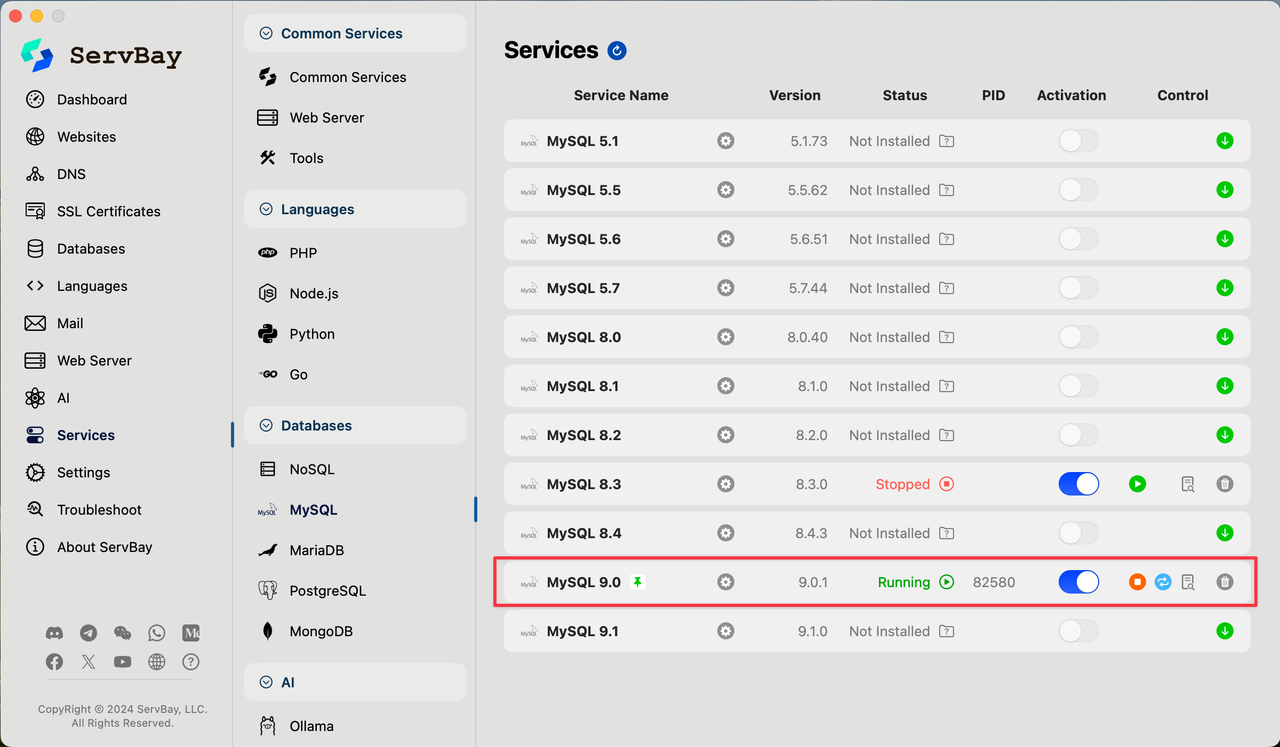1280x747 pixels.
Task: Delete MySQL 9.0 with trash icon
Action: pyautogui.click(x=1225, y=582)
